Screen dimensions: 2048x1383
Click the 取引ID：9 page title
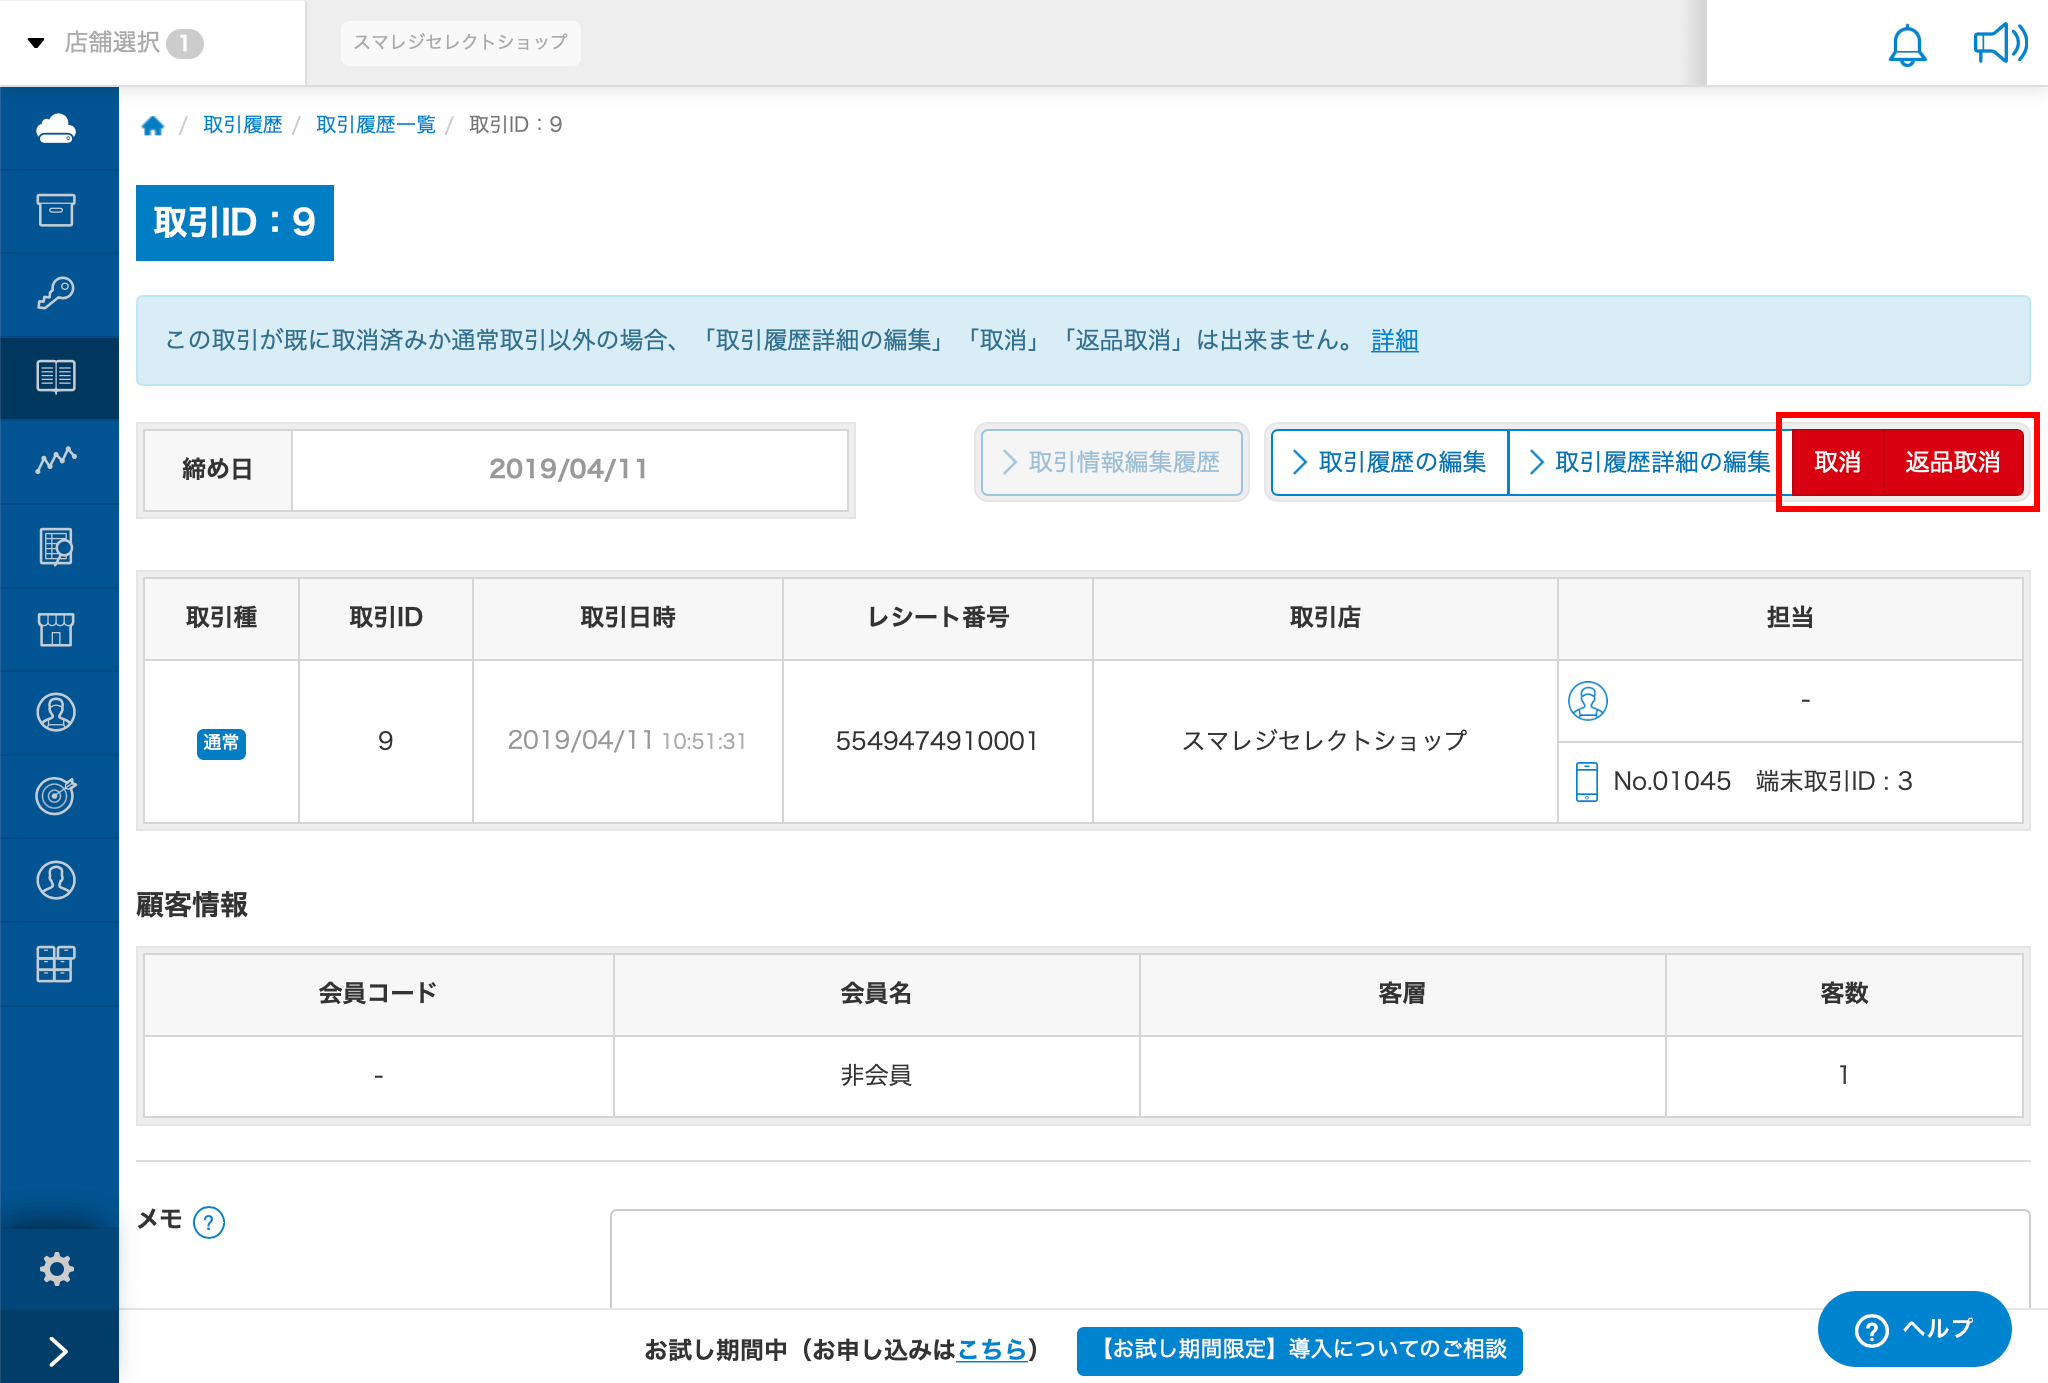235,222
